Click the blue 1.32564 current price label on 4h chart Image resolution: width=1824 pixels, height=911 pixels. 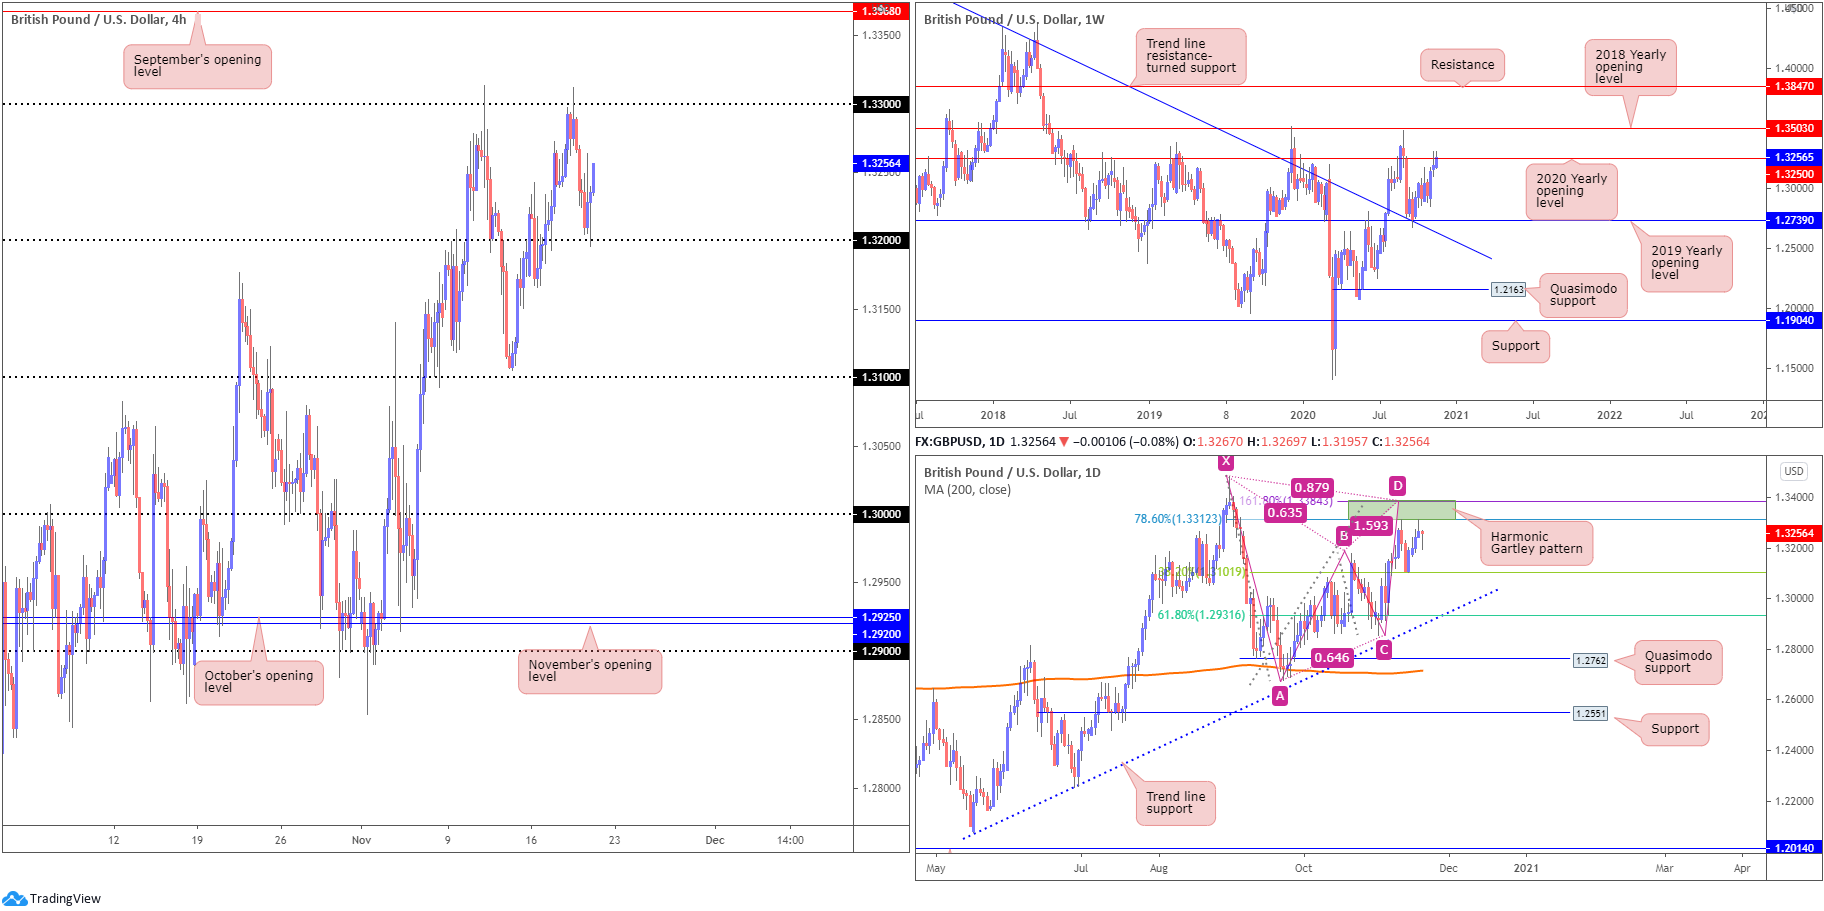point(881,163)
